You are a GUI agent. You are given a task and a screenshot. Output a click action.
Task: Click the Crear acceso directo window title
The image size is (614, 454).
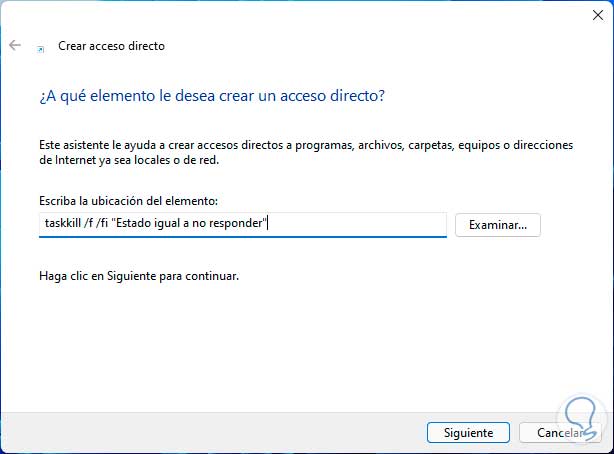[x=111, y=46]
